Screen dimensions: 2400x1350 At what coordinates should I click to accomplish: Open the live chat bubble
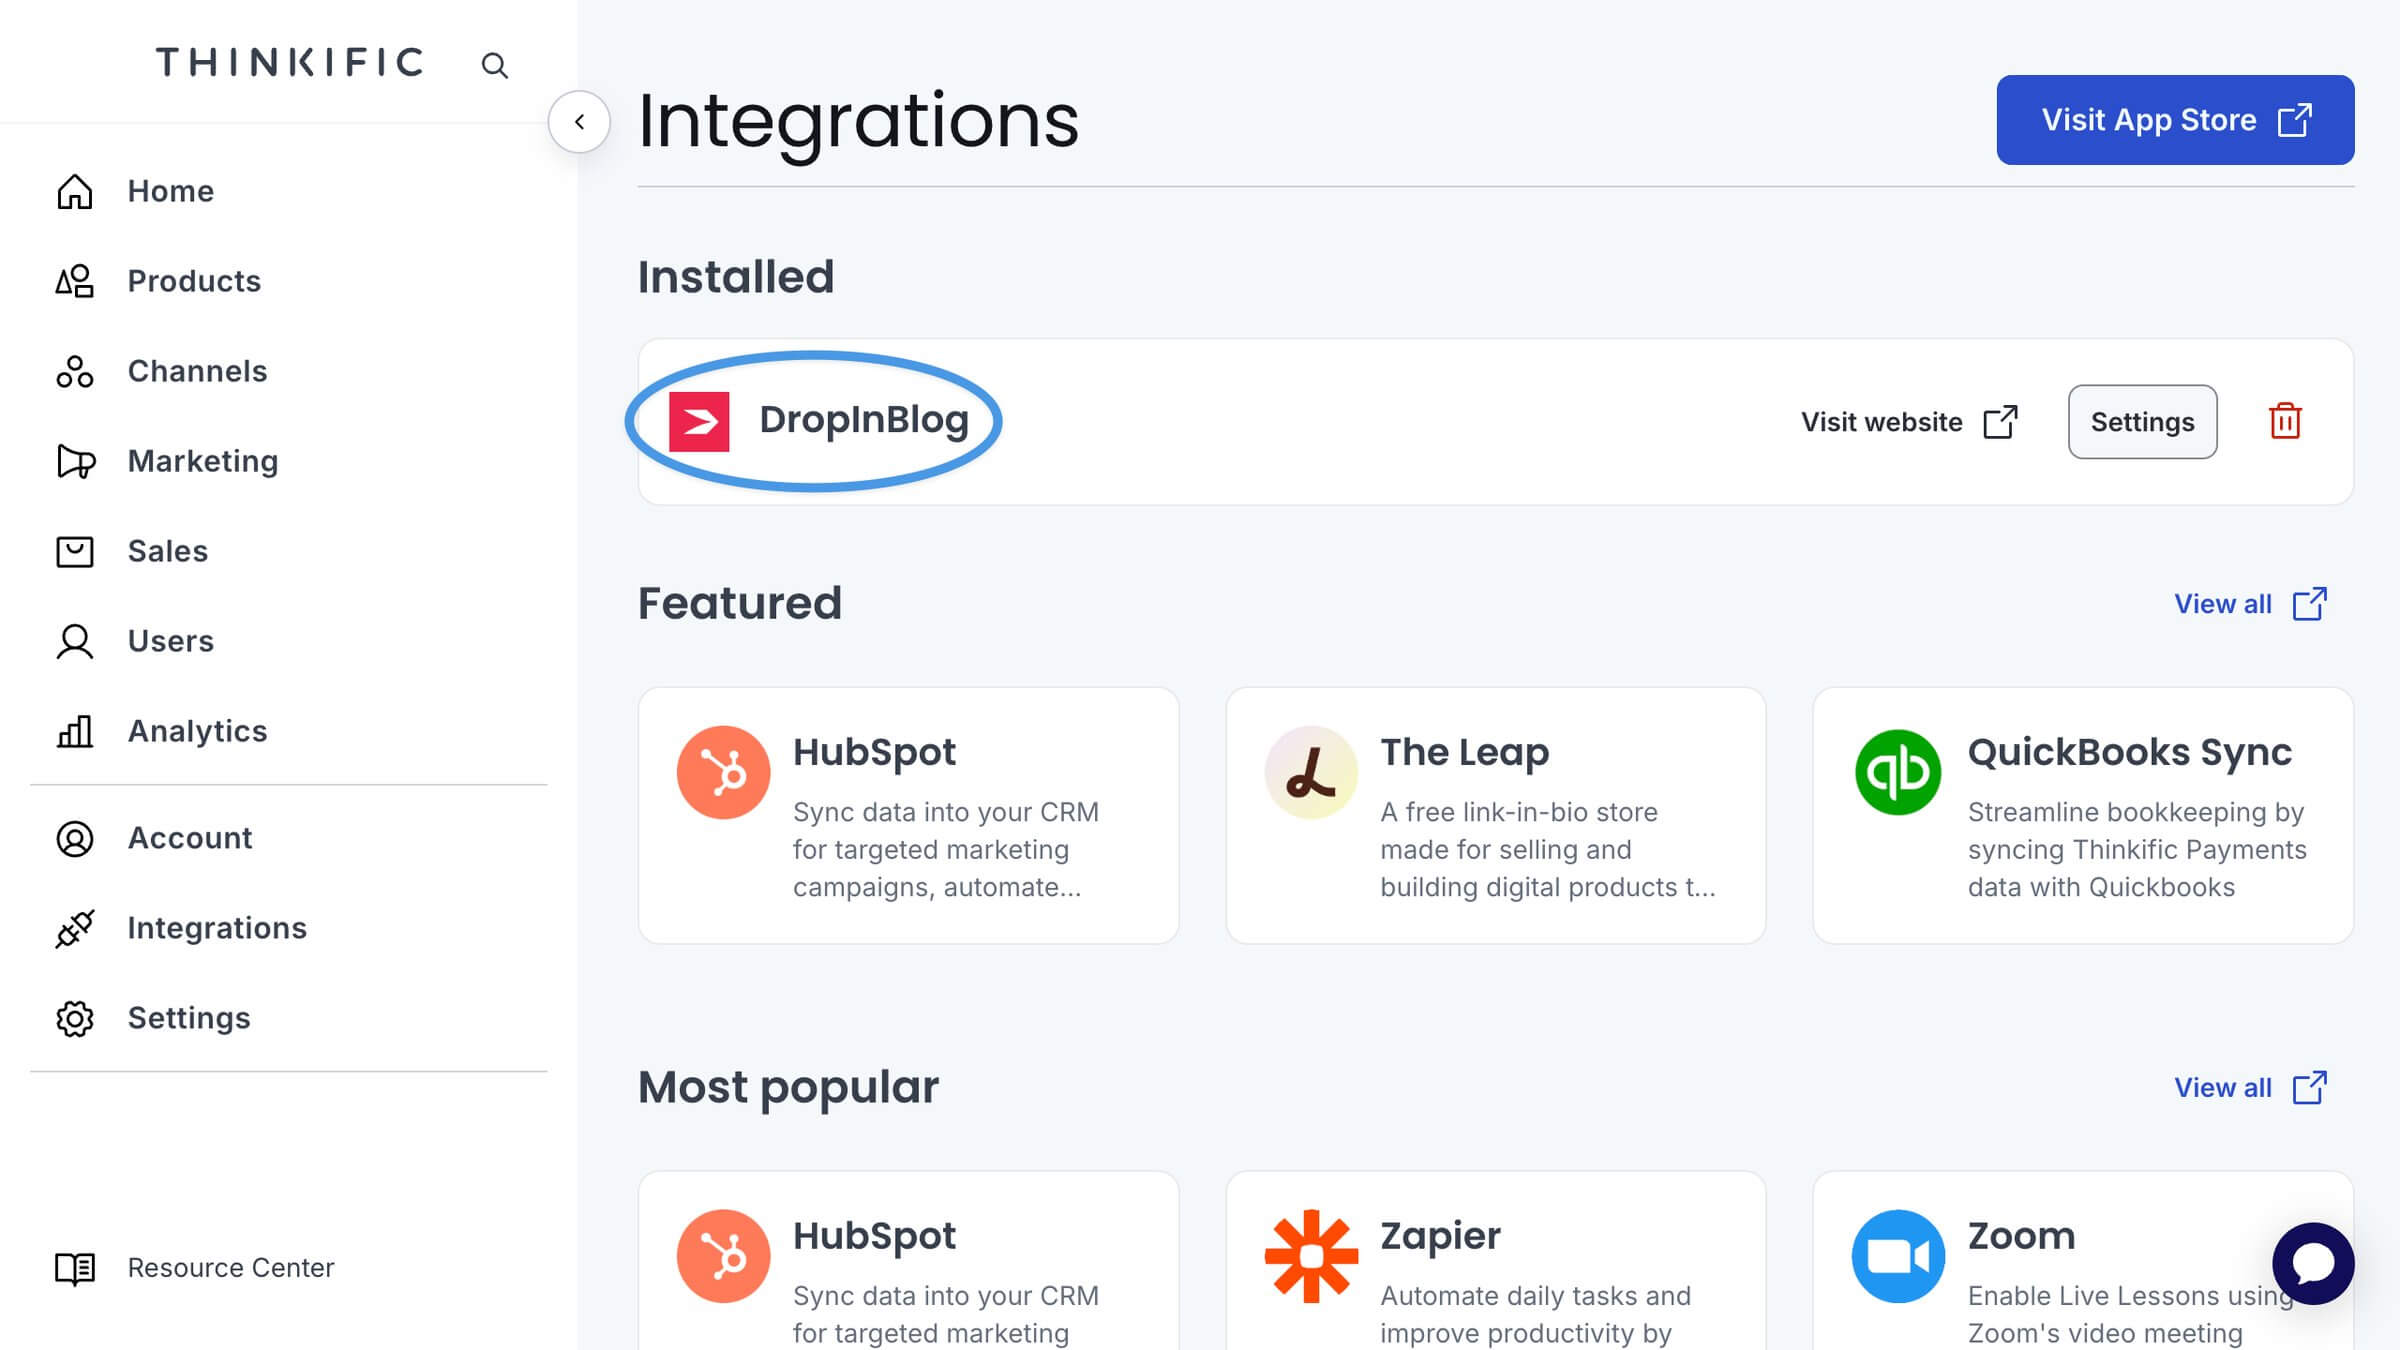tap(2312, 1263)
